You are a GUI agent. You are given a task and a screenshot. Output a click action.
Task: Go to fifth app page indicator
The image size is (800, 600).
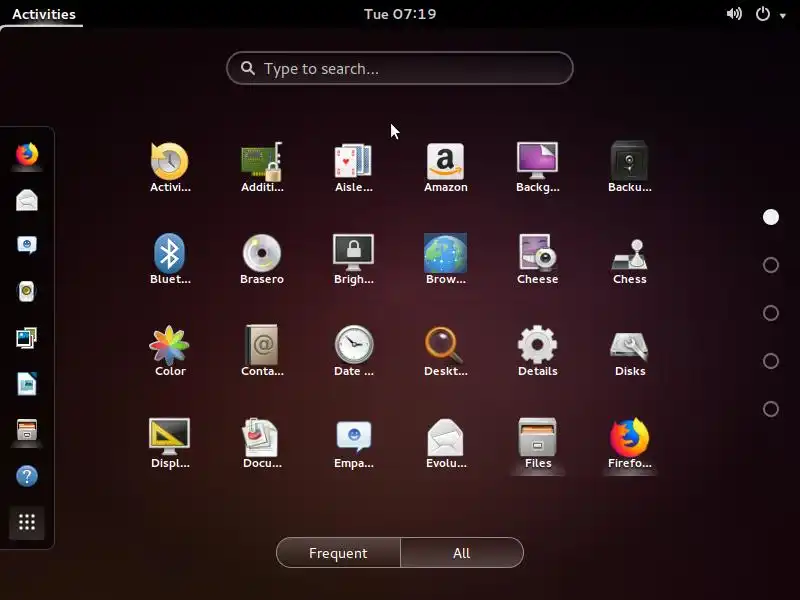point(770,409)
